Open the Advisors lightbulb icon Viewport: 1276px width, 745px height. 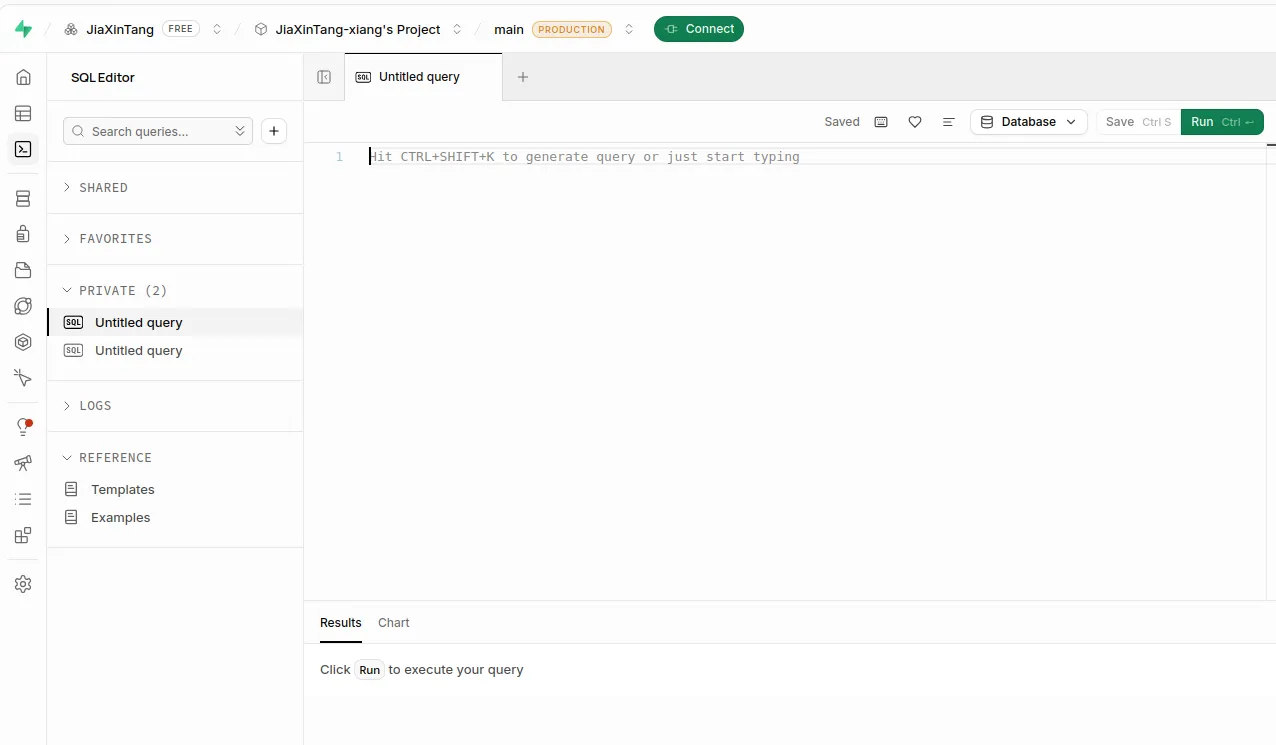[x=23, y=427]
